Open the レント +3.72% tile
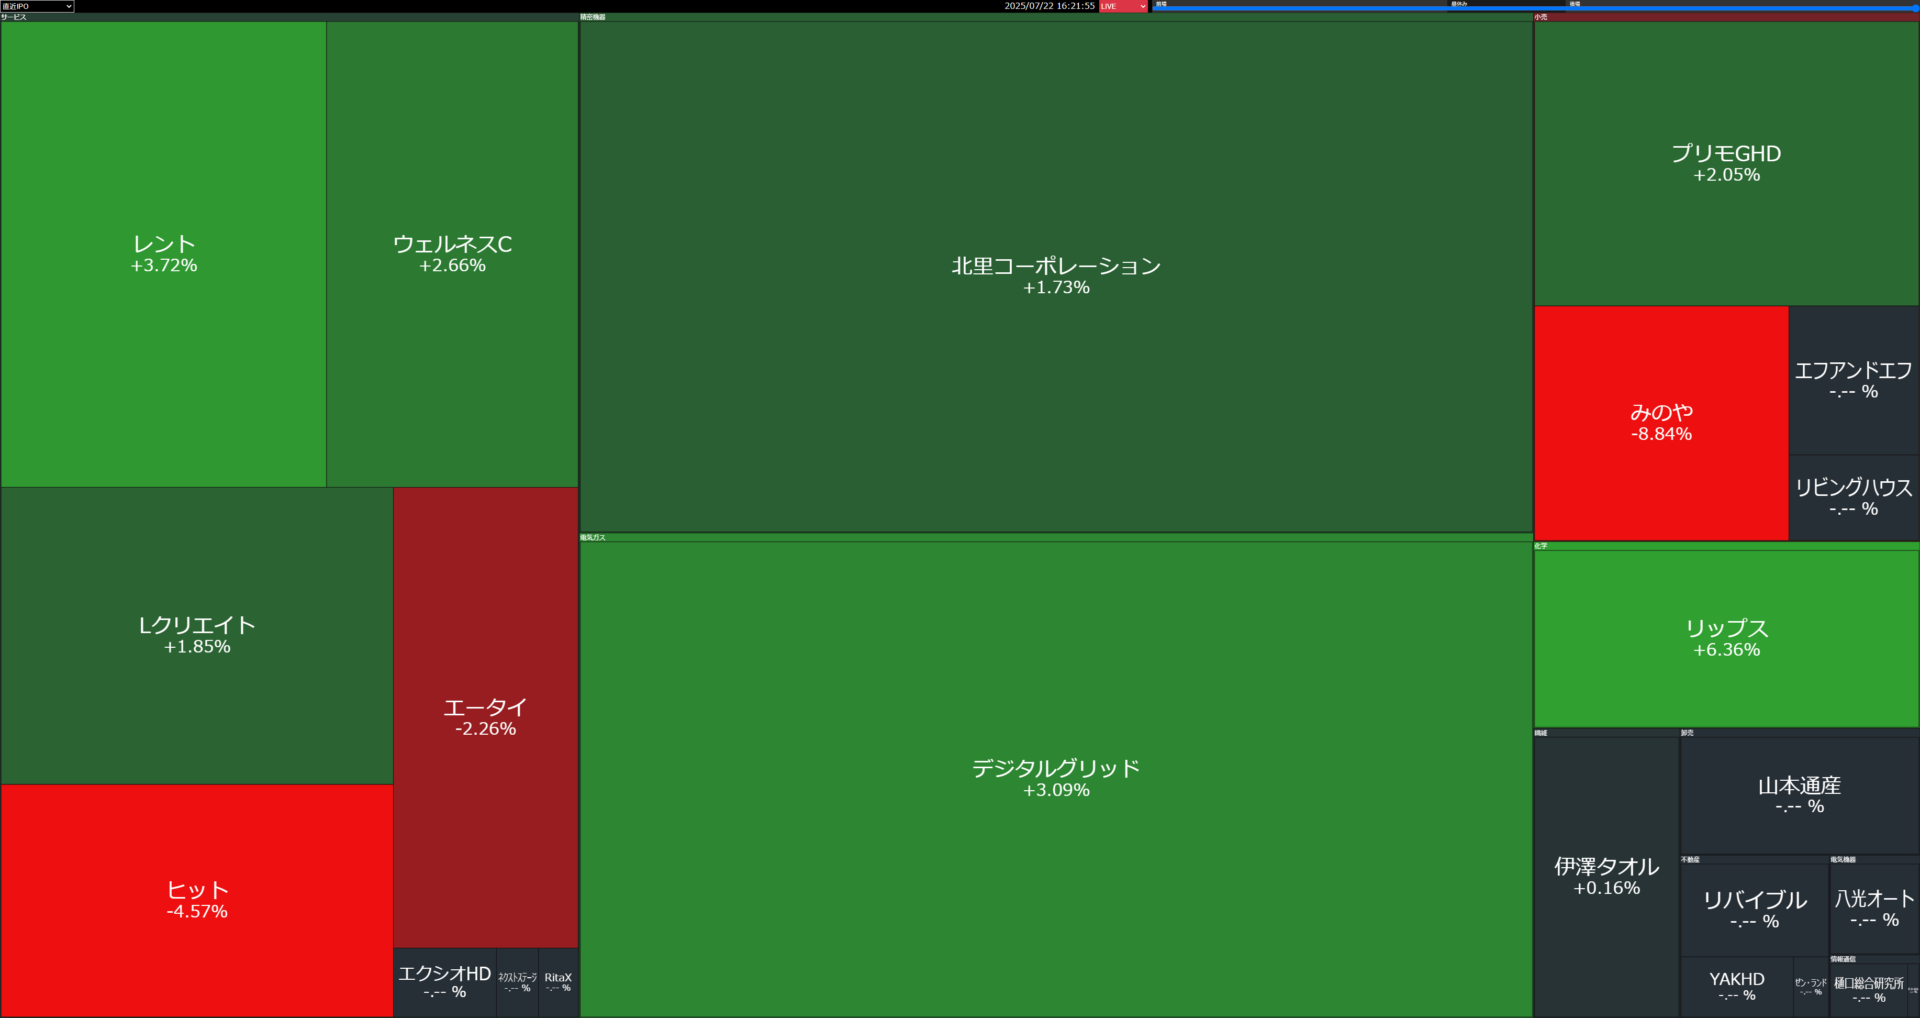This screenshot has width=1920, height=1018. [x=164, y=254]
